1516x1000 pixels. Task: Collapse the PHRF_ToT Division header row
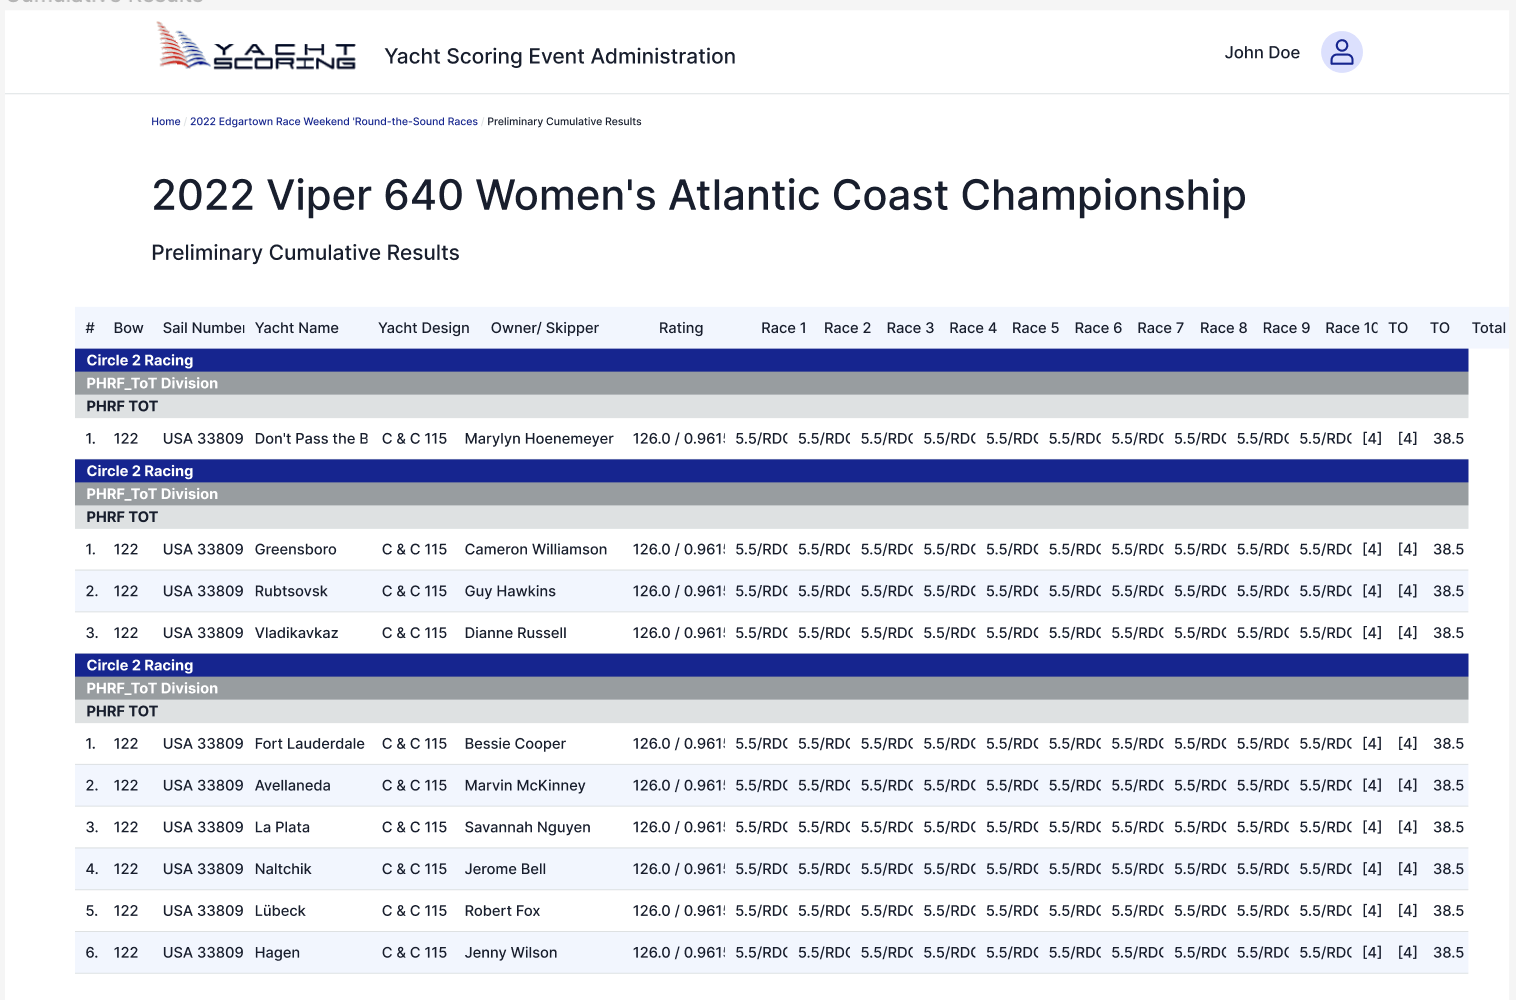point(152,383)
